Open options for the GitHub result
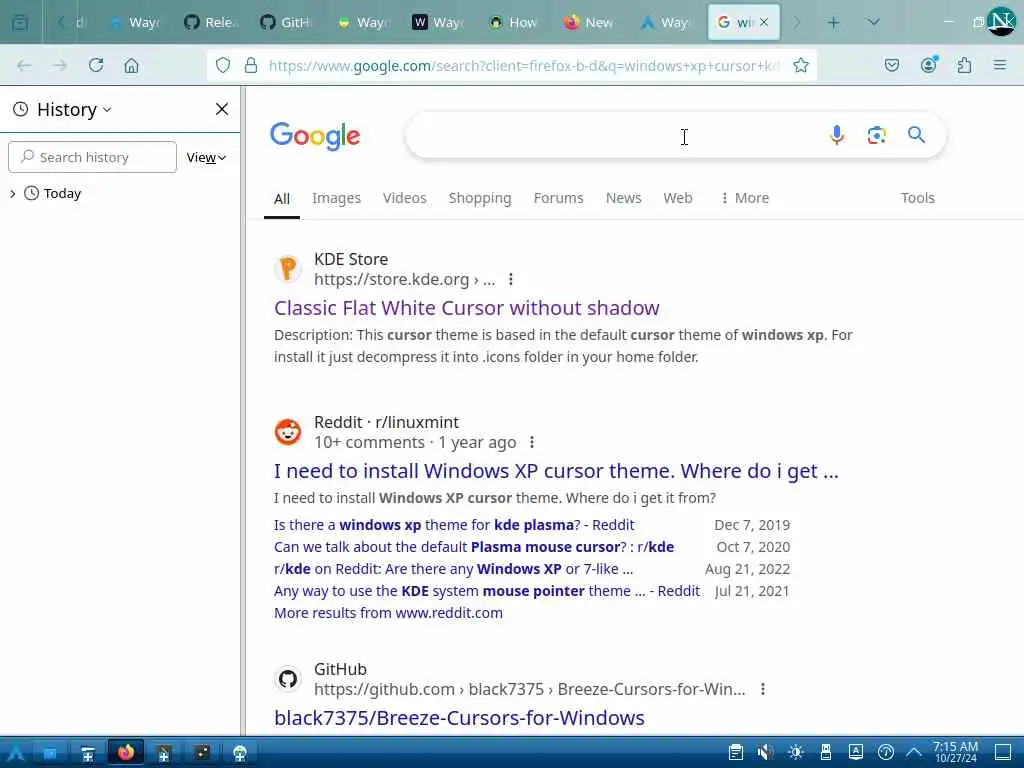This screenshot has width=1024, height=768. [x=762, y=690]
